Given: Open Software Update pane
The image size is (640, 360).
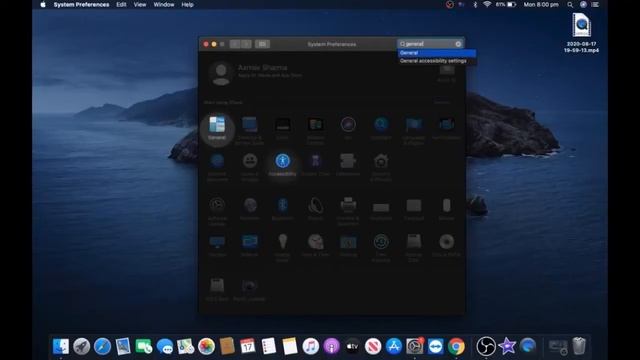Looking at the screenshot, I should (x=217, y=205).
